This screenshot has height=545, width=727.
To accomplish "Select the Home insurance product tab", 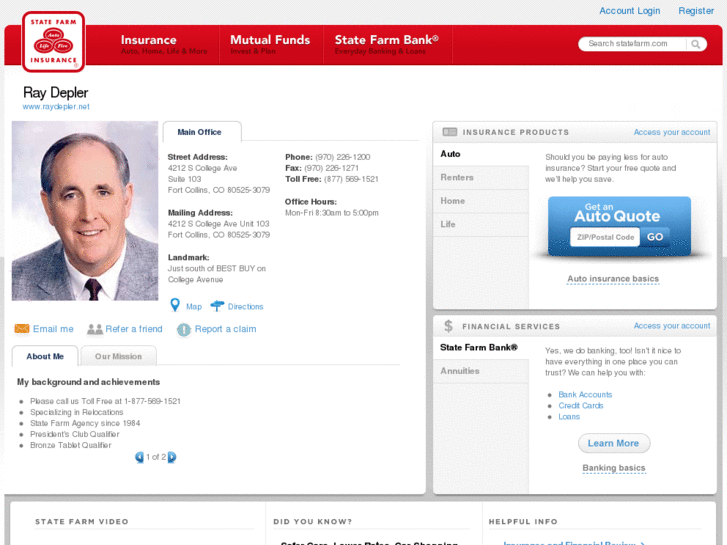I will (x=480, y=201).
